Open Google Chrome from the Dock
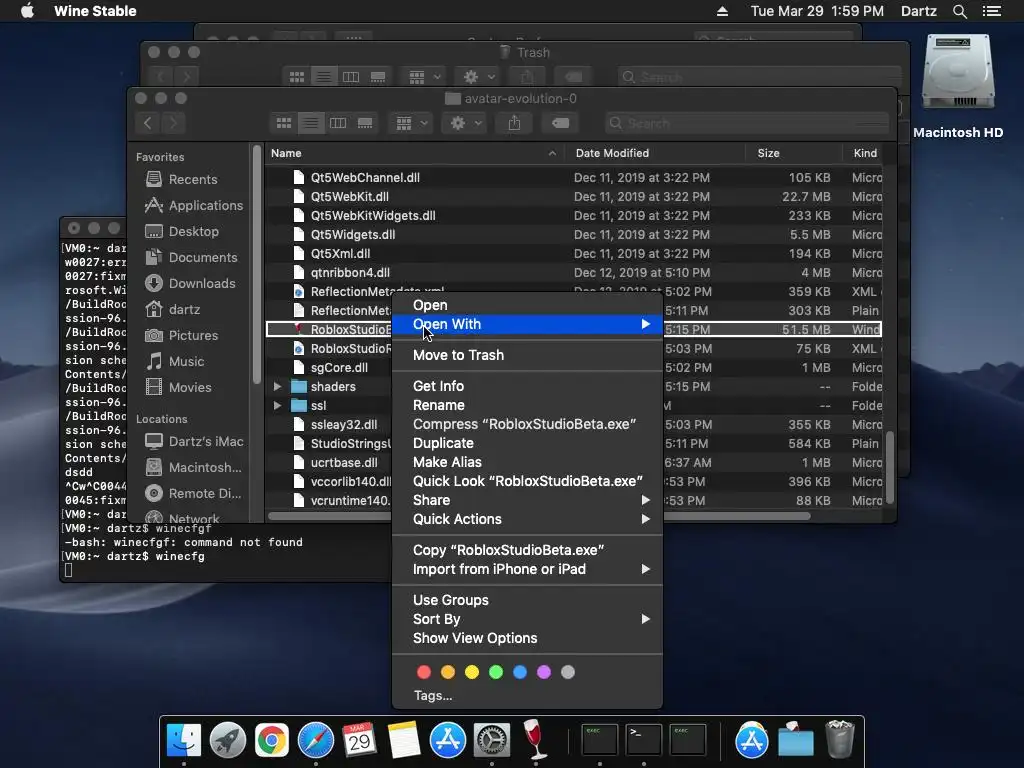This screenshot has width=1024, height=768. [x=272, y=739]
